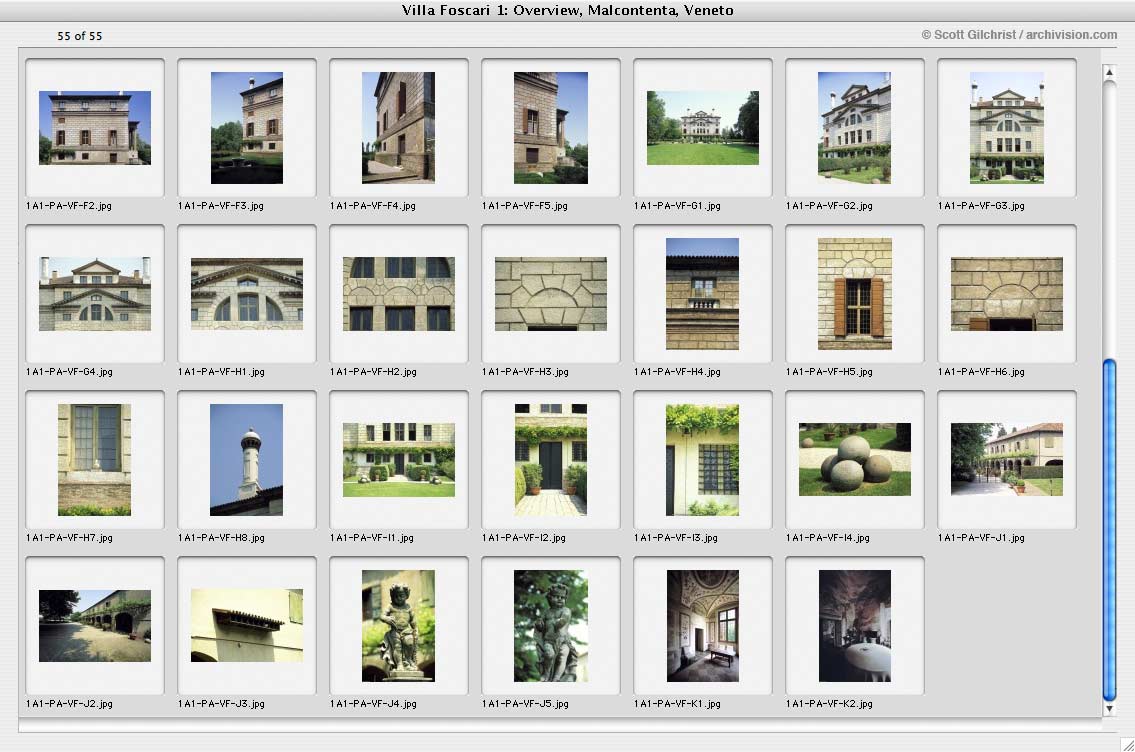Screen dimensions: 1135x752
Task: Click the 1A1-PA-VF-K2.jpg filename label
Action: coord(830,704)
